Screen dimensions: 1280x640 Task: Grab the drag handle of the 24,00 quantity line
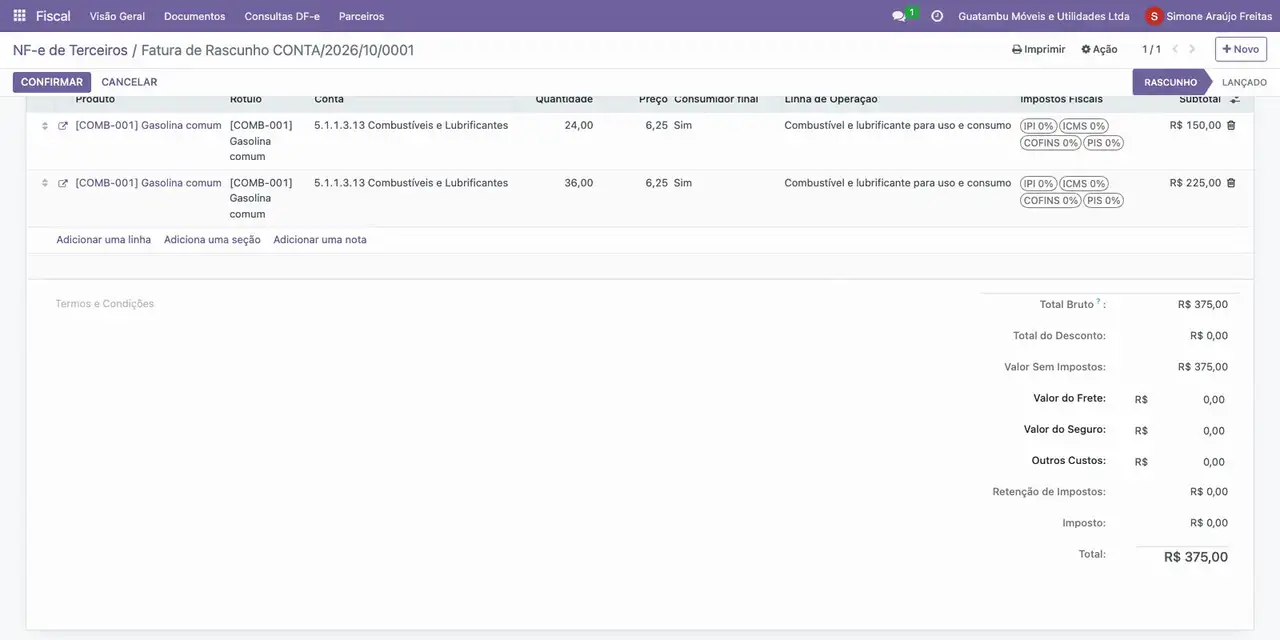point(44,126)
